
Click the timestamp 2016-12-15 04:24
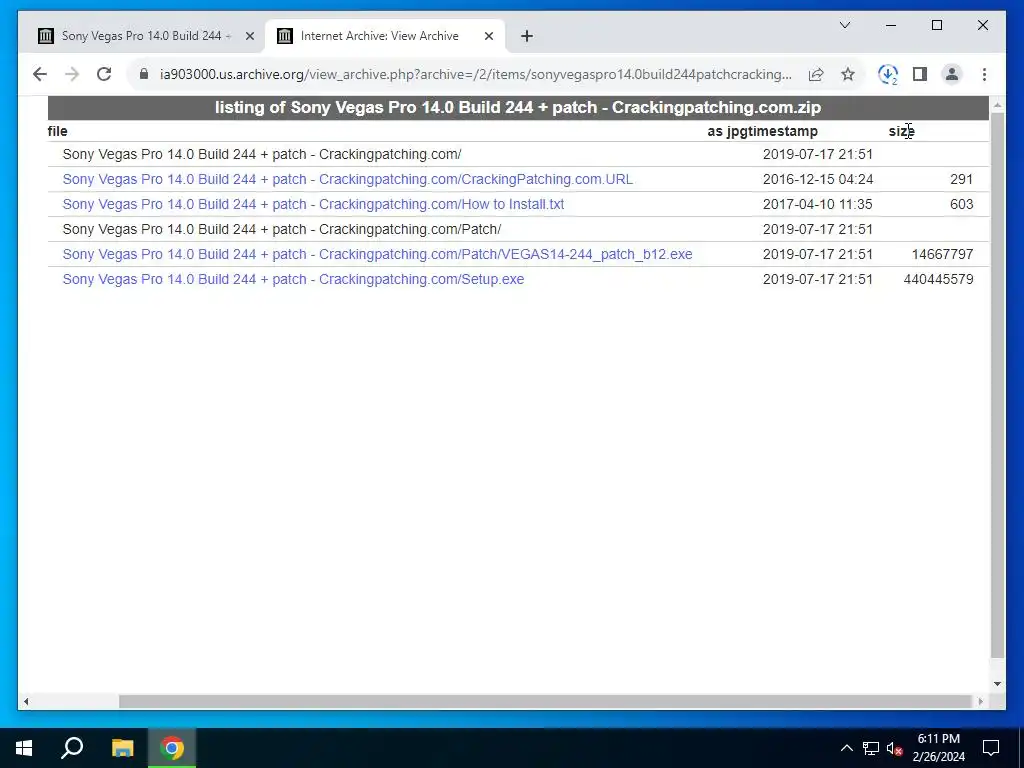click(818, 179)
